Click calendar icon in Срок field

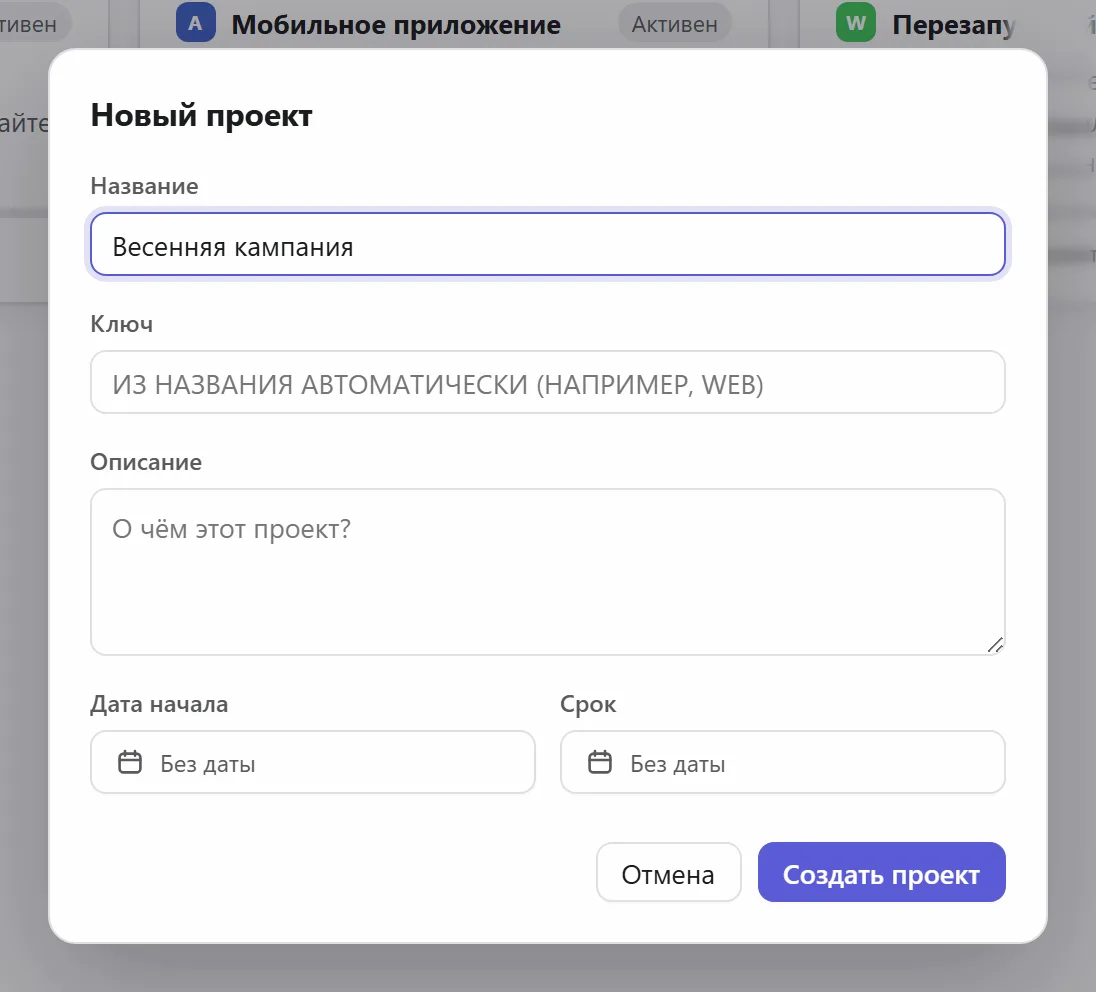pos(600,762)
